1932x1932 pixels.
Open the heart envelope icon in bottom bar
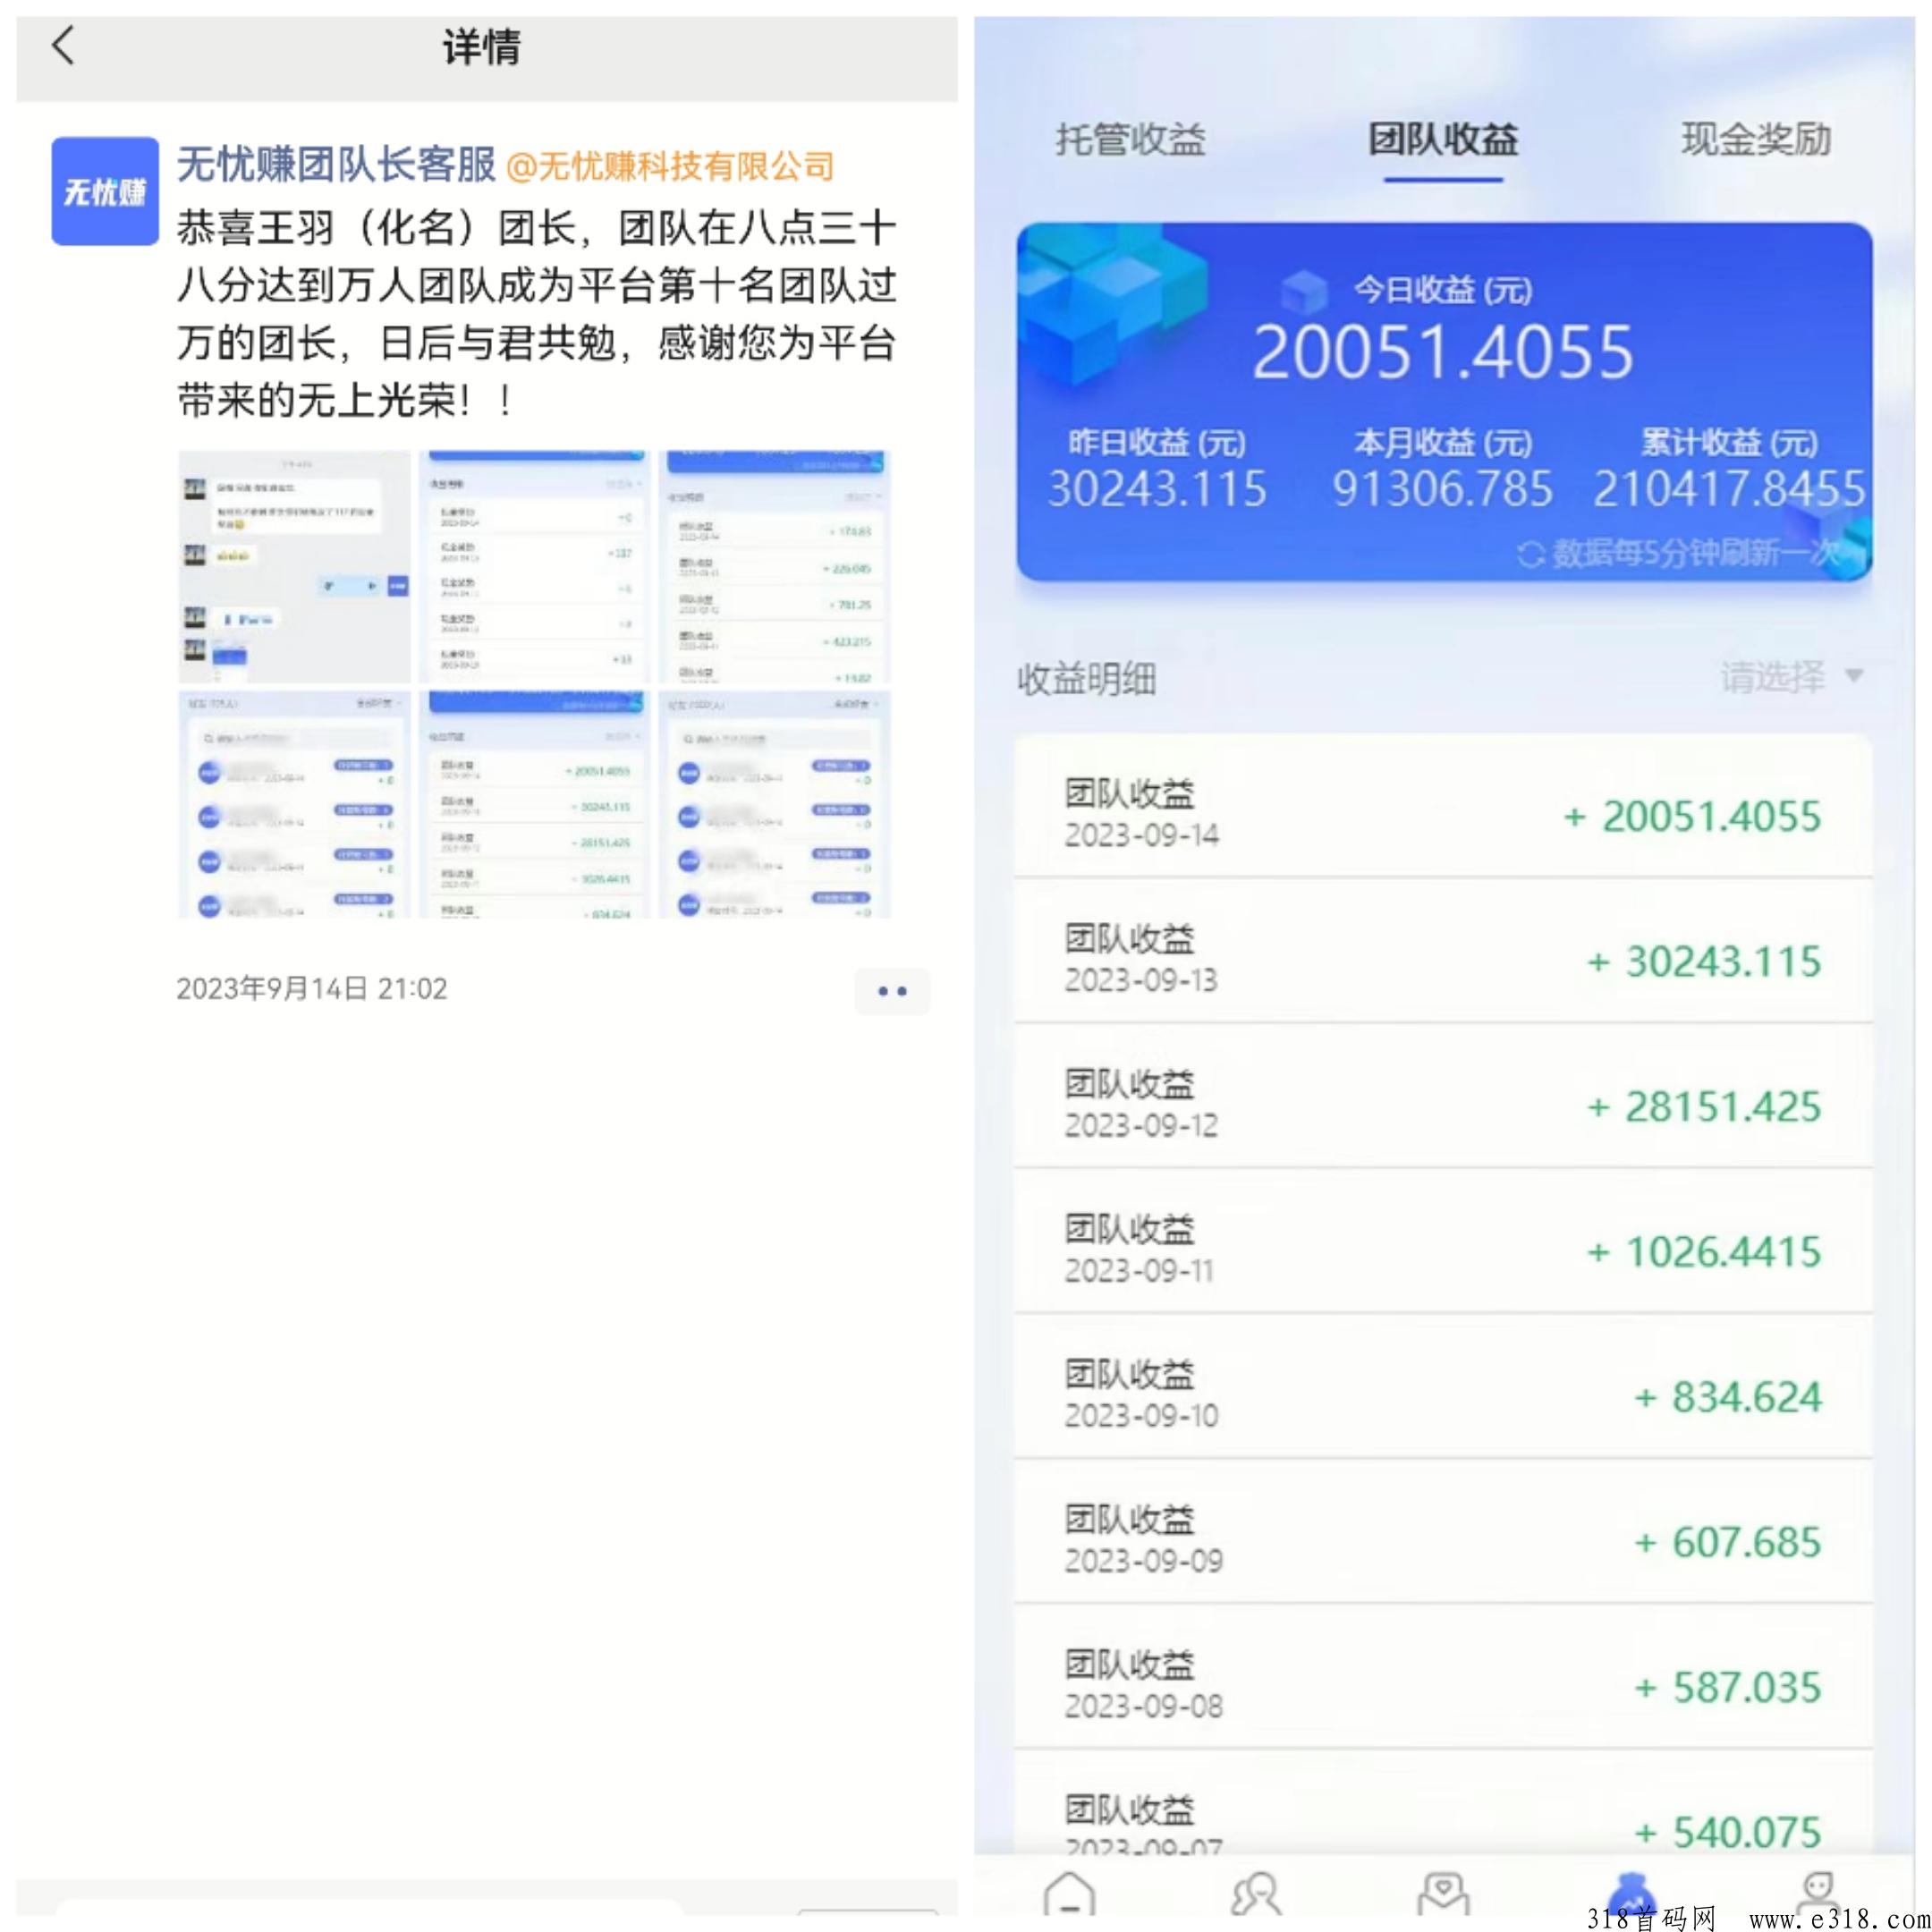click(1443, 1892)
